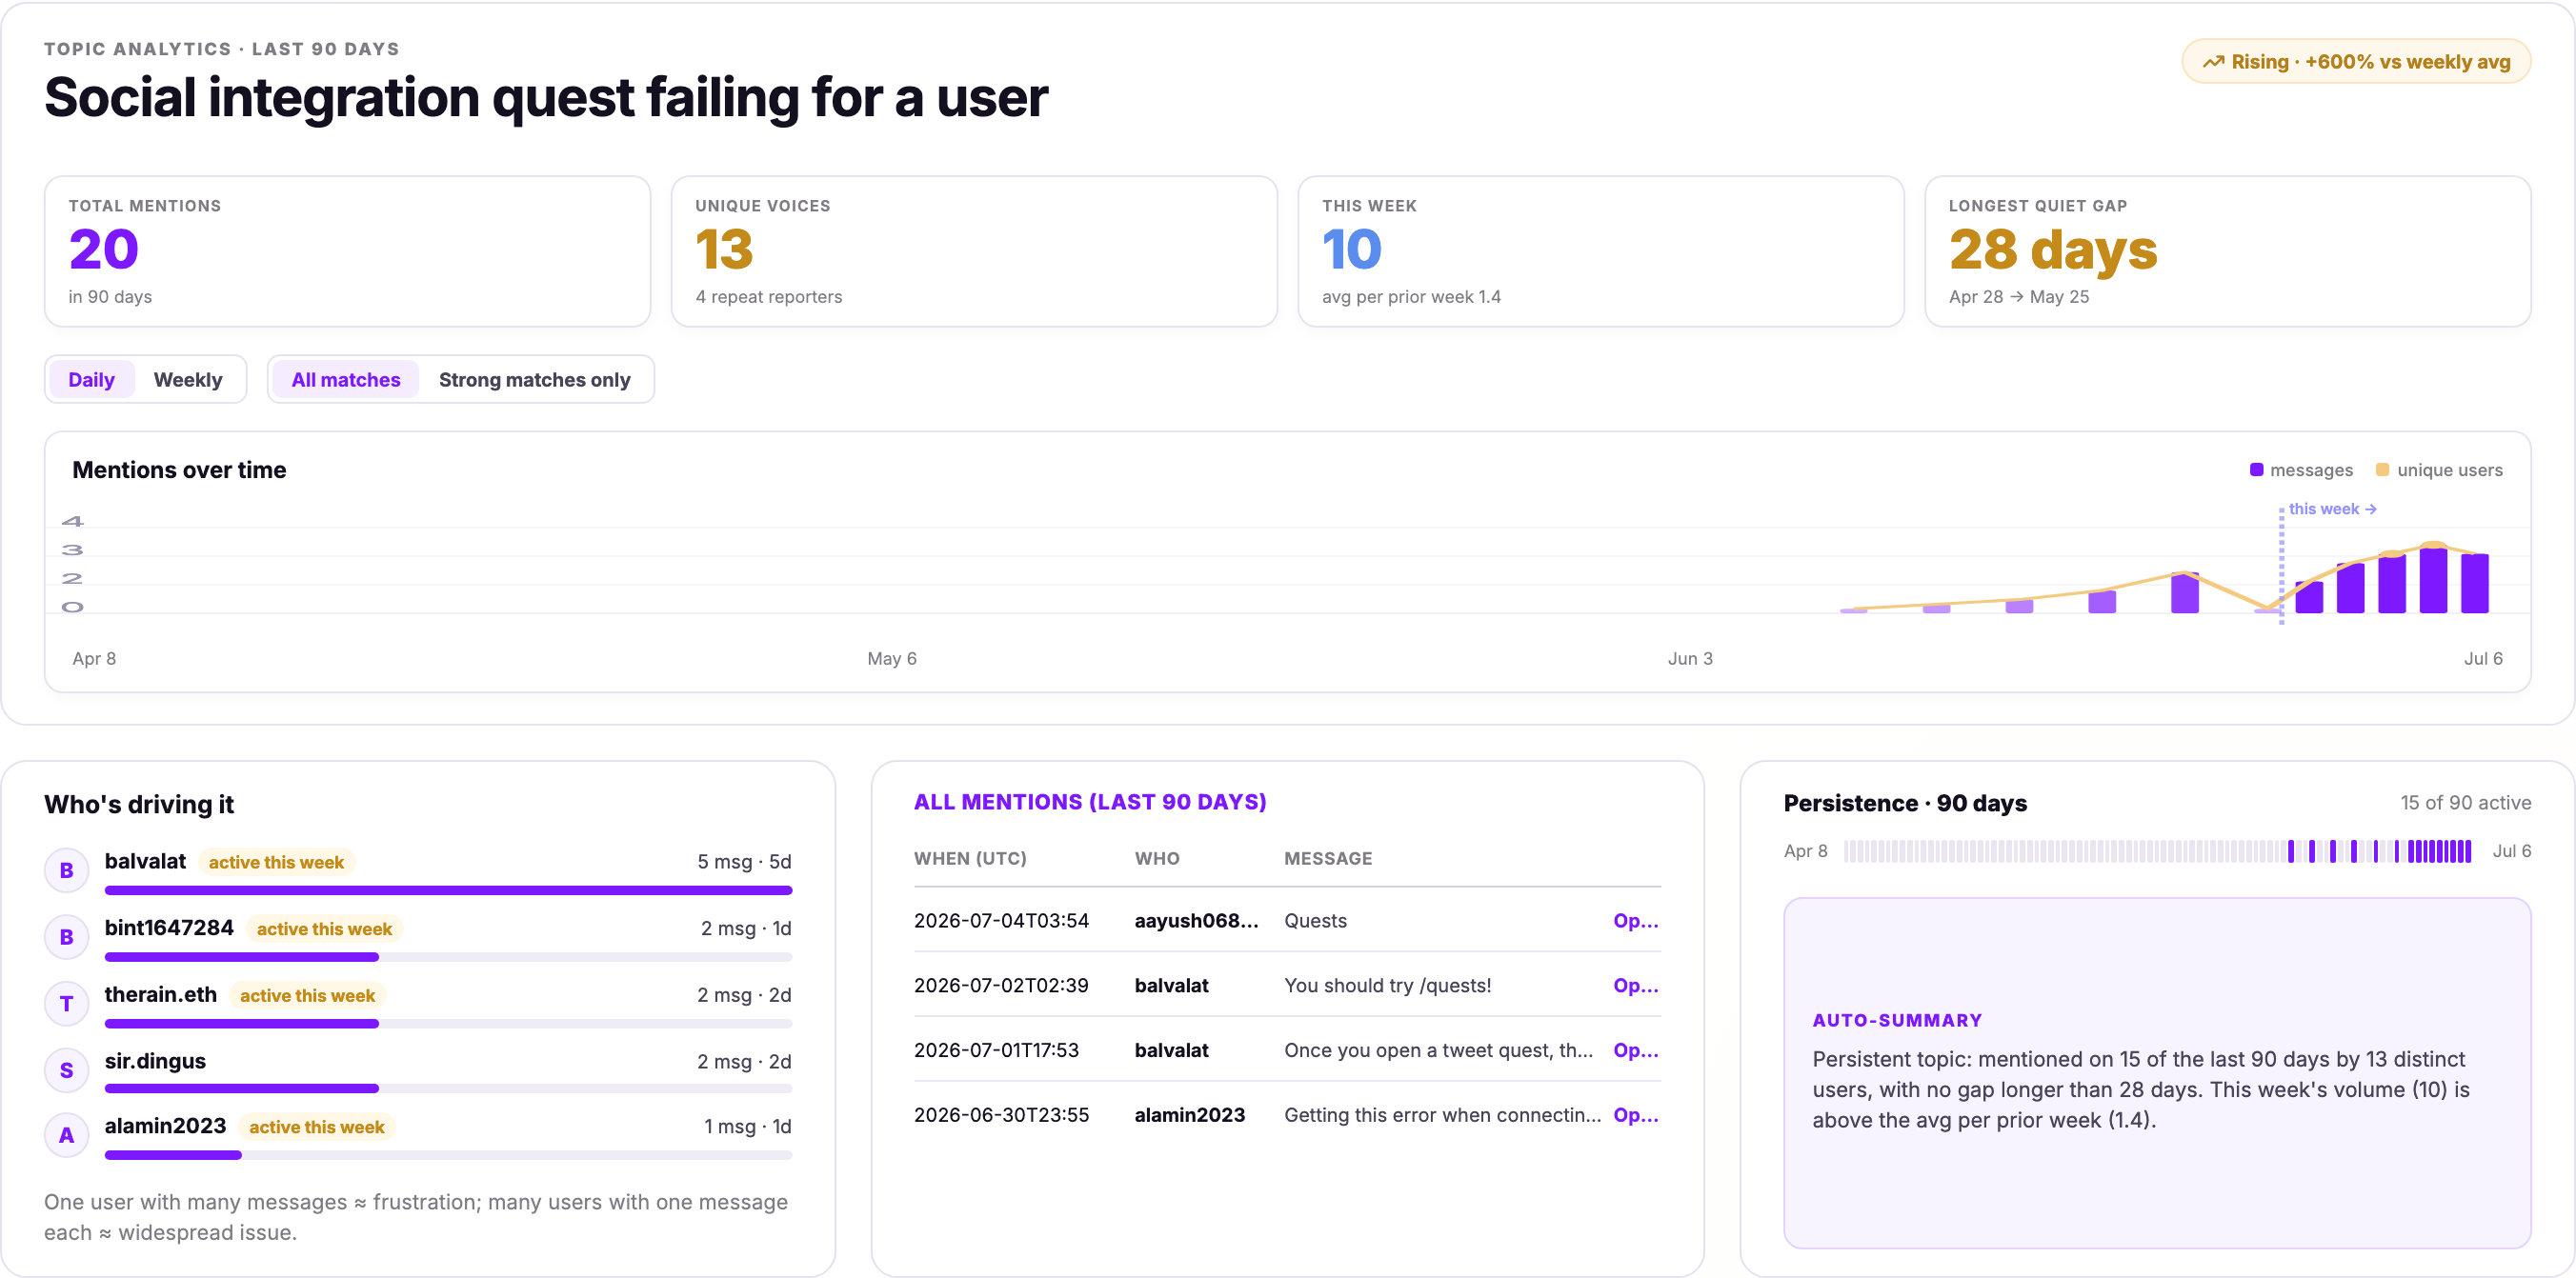Click the 'active this week' badge beside bint1647284
Viewport: 2576px width, 1278px height.
click(x=324, y=929)
